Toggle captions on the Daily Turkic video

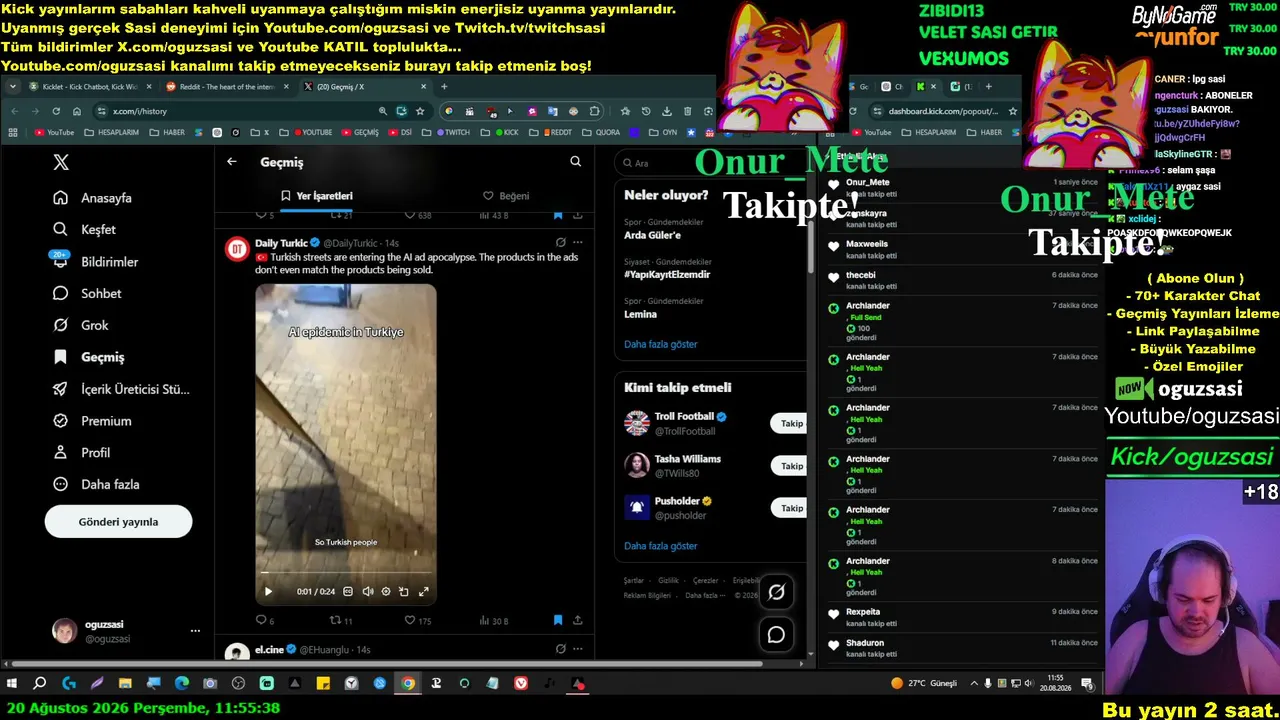pos(348,592)
